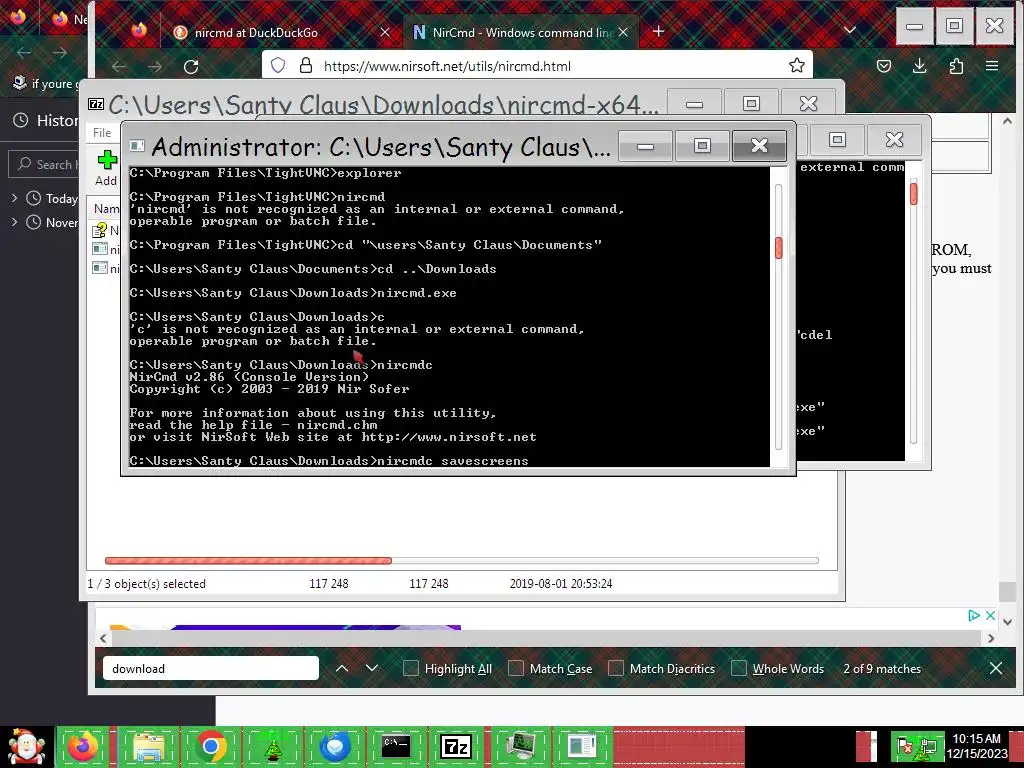Click the second console window scrollbar thumb

(914, 193)
